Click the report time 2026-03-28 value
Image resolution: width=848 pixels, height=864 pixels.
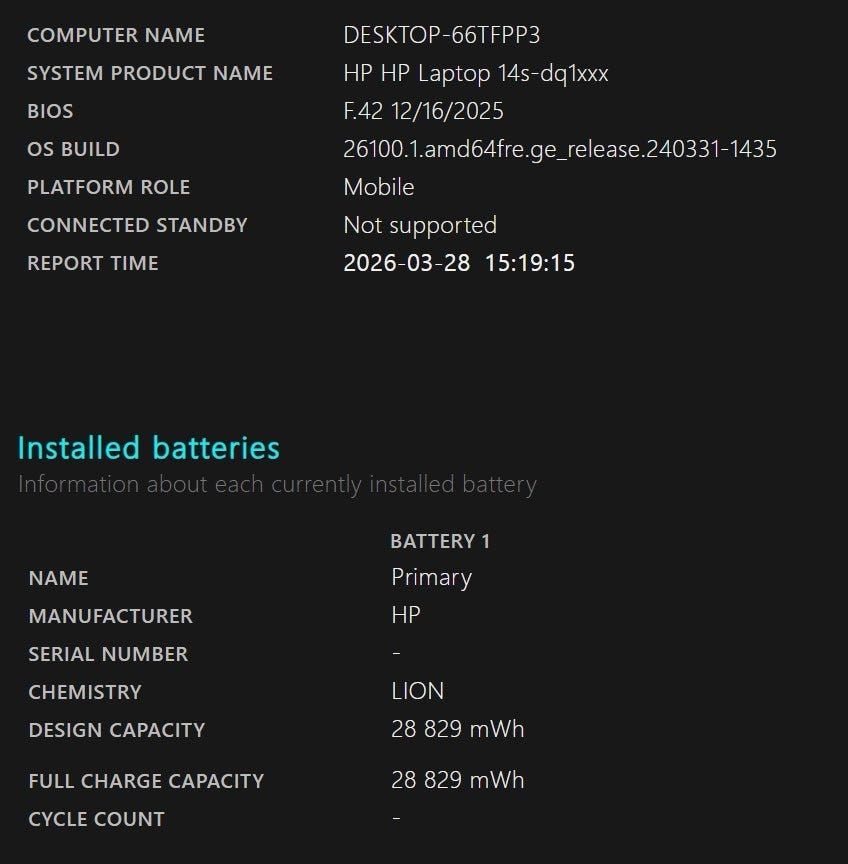458,263
